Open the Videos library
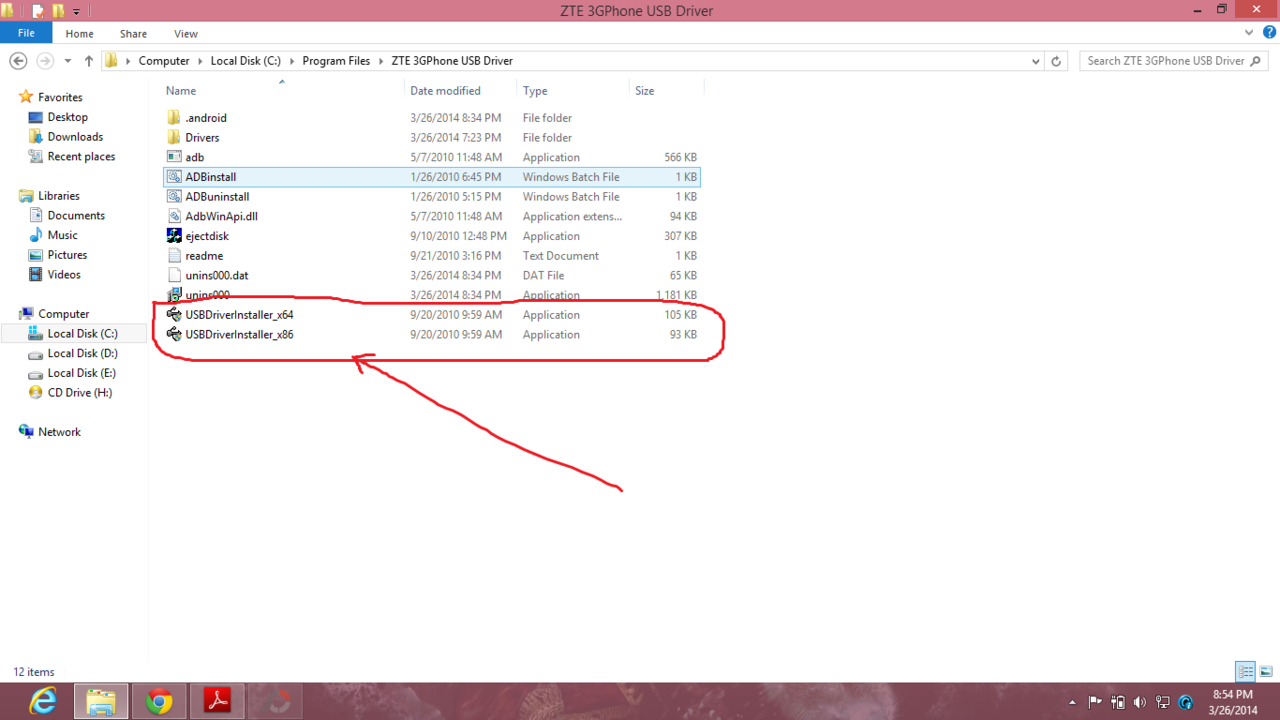The width and height of the screenshot is (1280, 720). pyautogui.click(x=64, y=275)
